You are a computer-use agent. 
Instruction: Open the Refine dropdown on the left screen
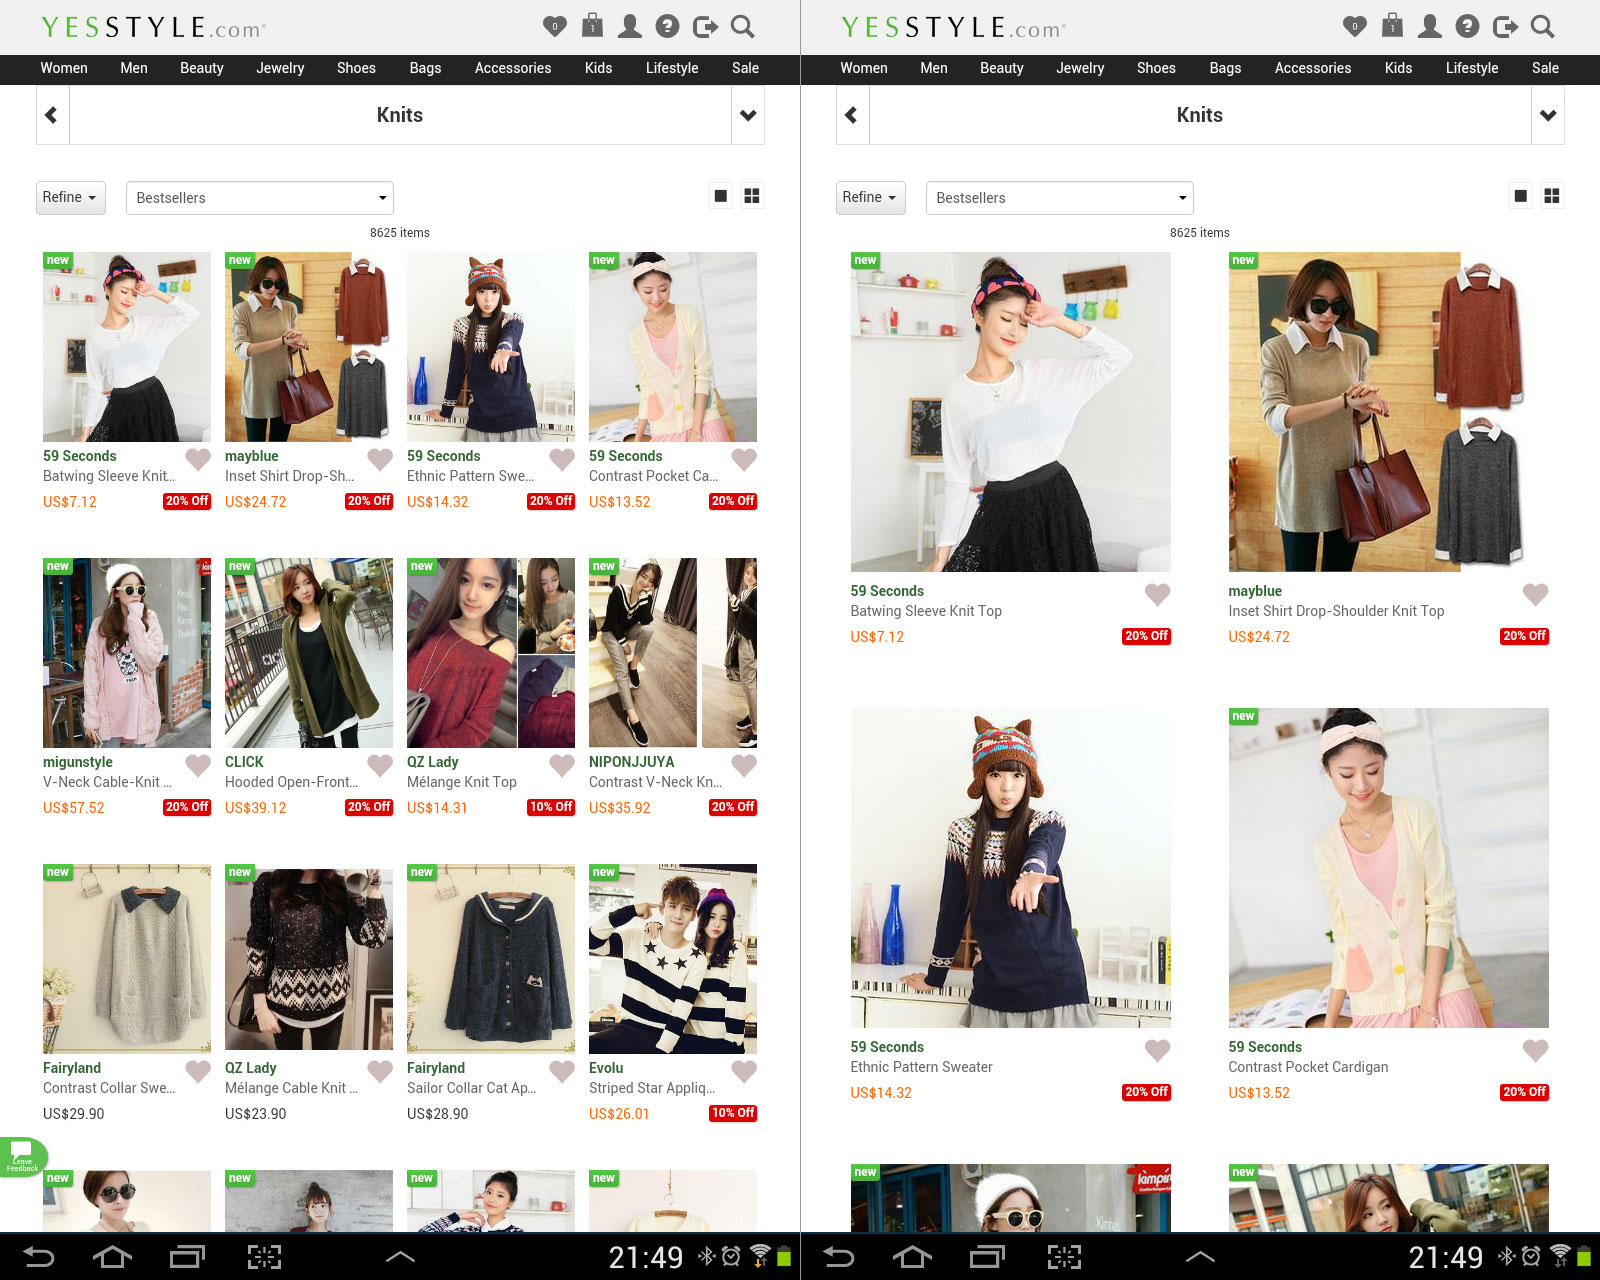[x=70, y=197]
